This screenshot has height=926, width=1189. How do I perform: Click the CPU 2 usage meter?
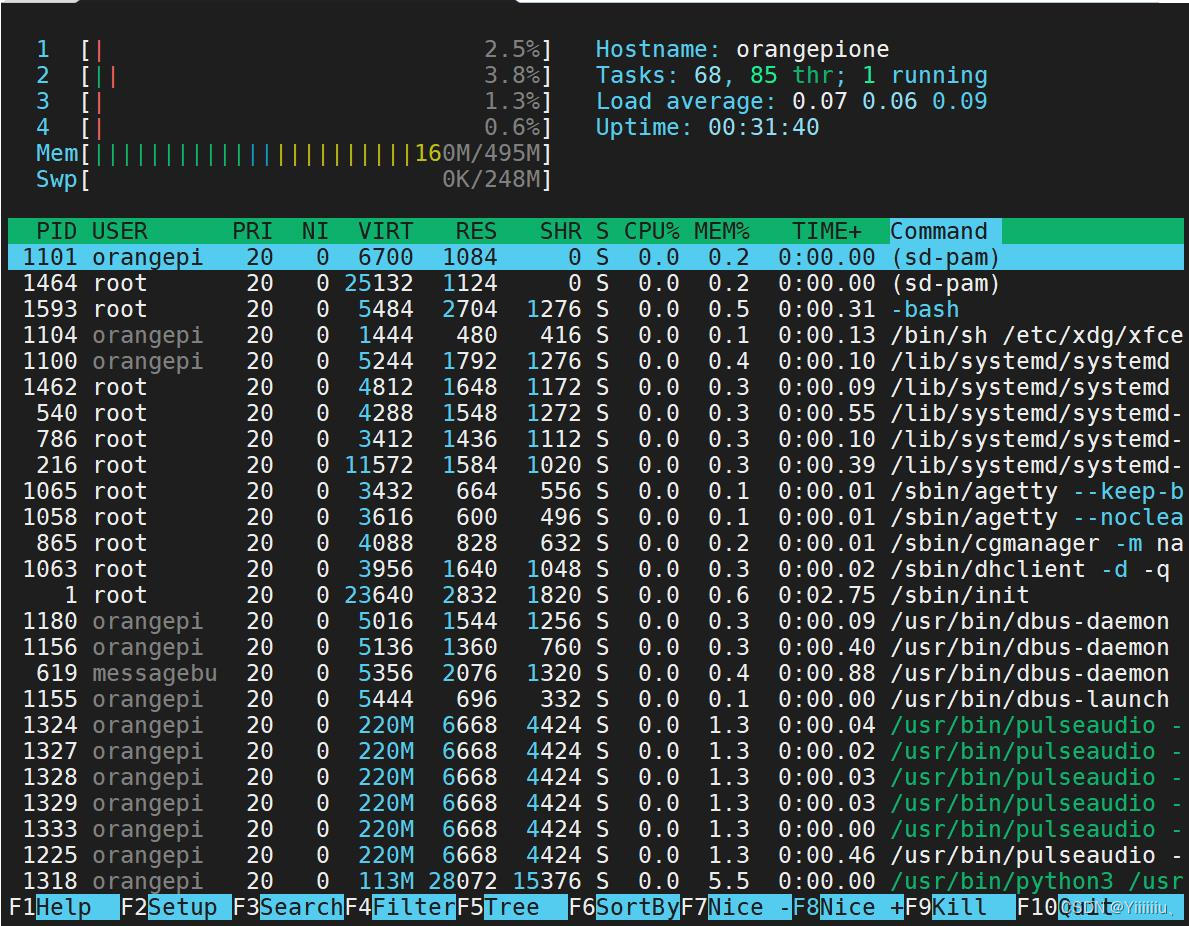294,76
